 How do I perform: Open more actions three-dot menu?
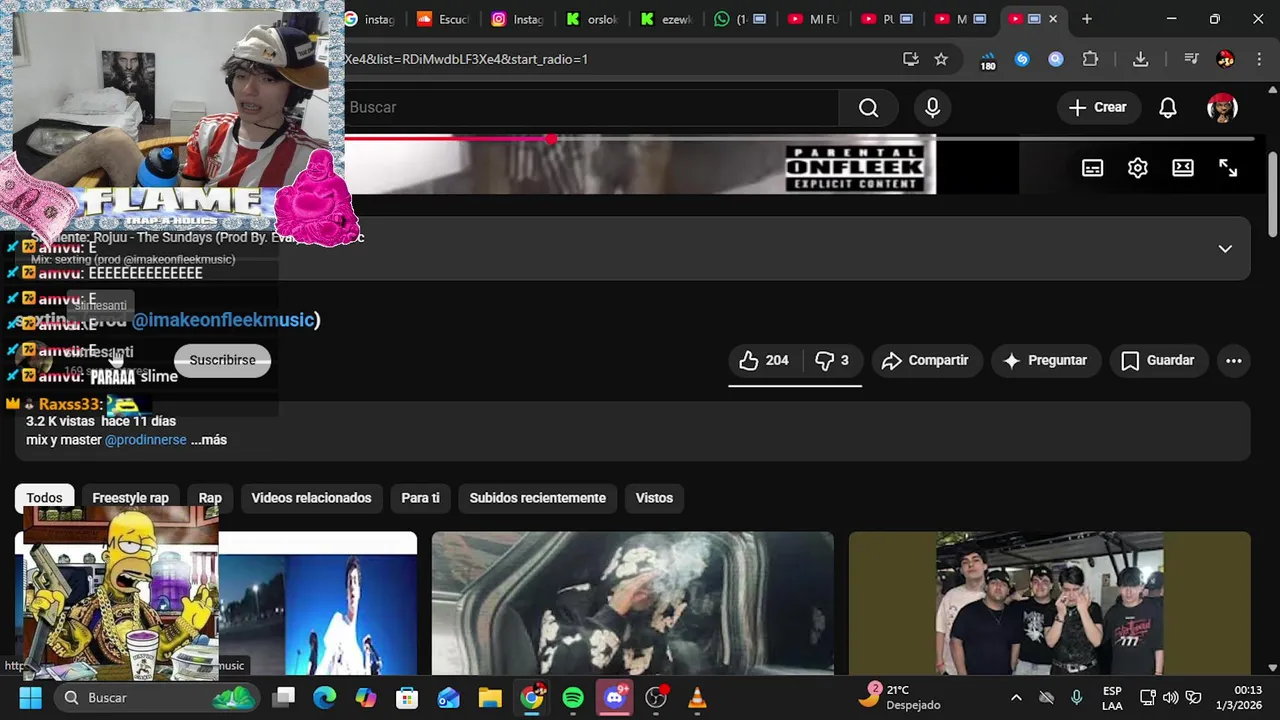tap(1234, 360)
